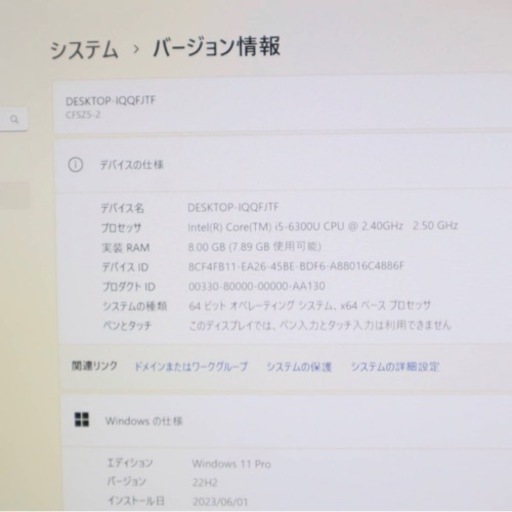This screenshot has width=512, height=512.
Task: Click the プロセッサ label
Action: tap(121, 228)
